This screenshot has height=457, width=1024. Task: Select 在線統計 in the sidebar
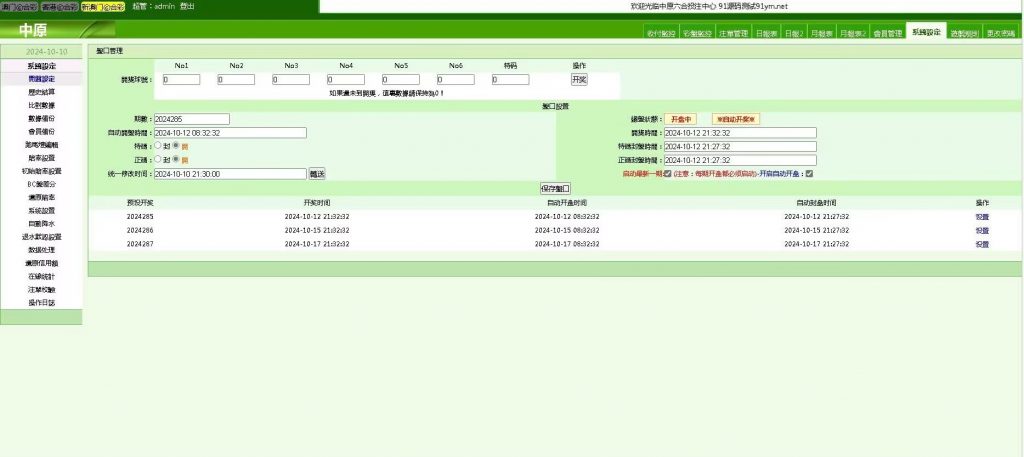pyautogui.click(x=41, y=276)
